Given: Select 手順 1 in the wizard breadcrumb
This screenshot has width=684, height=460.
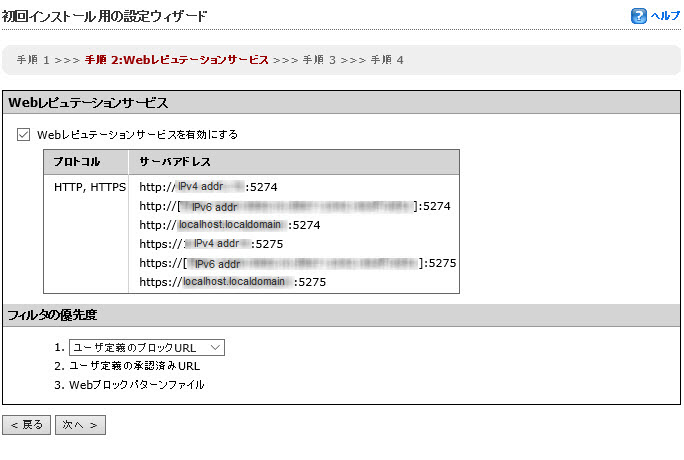Looking at the screenshot, I should [x=34, y=60].
